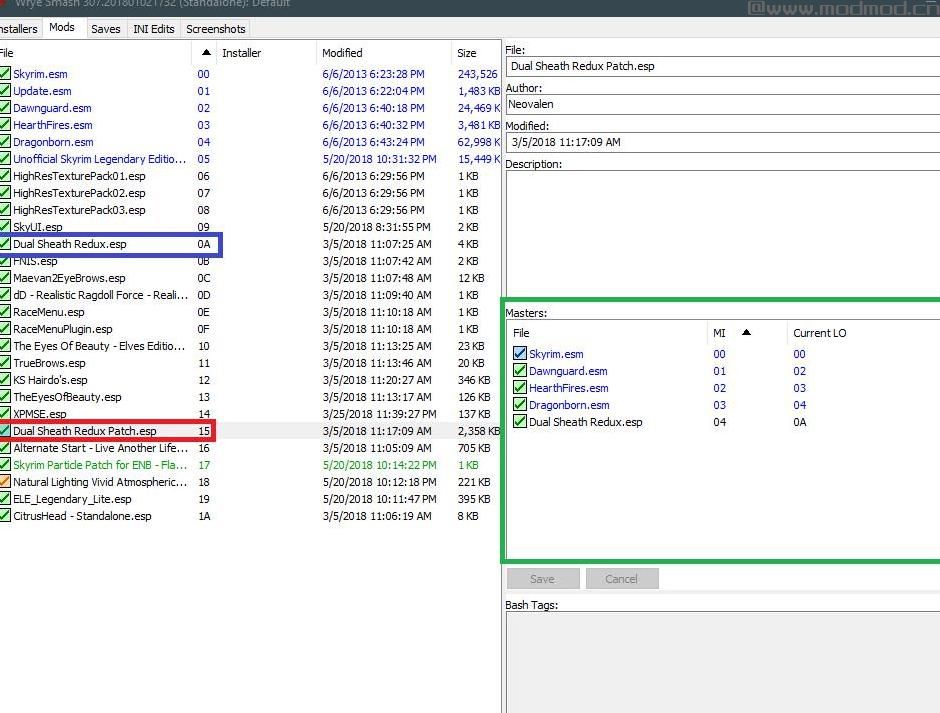Viewport: 940px width, 713px height.
Task: Select TheEyesOfBeauty.esp row
Action: click(x=250, y=397)
